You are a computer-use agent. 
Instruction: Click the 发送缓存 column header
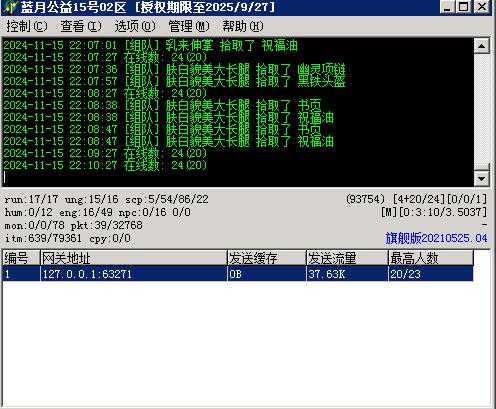(x=267, y=258)
